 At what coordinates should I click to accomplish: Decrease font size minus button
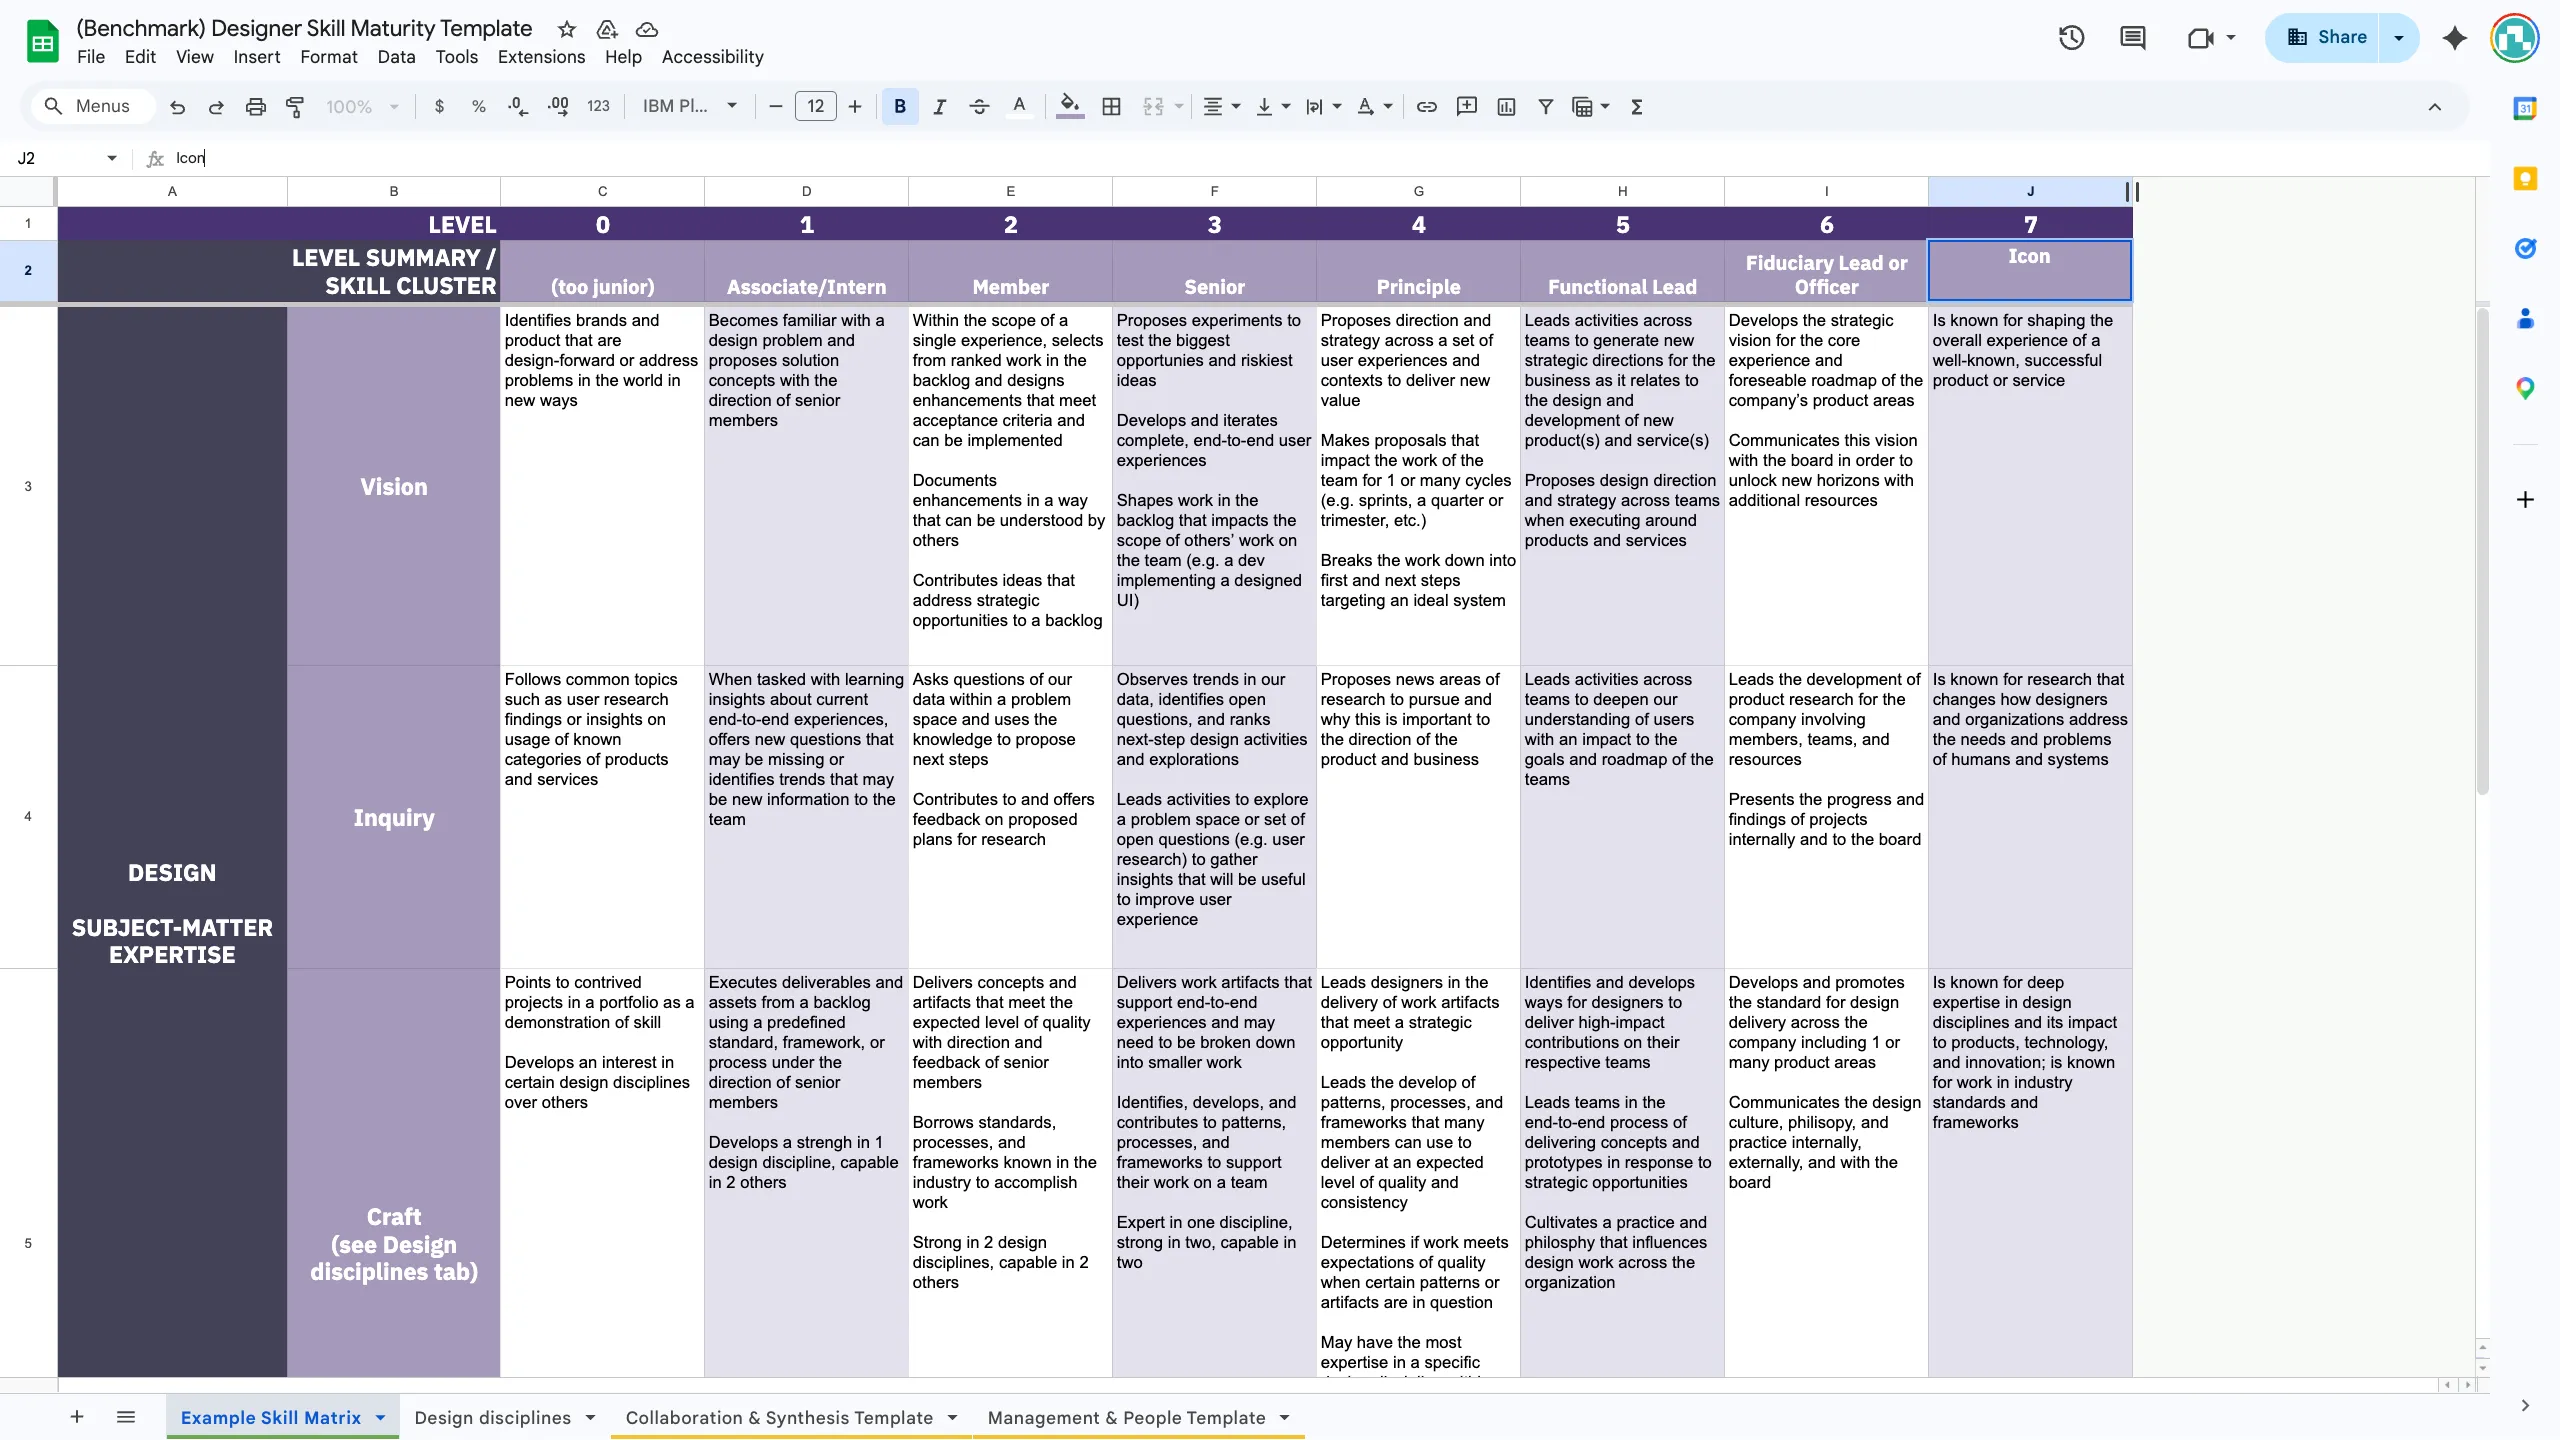click(x=775, y=107)
